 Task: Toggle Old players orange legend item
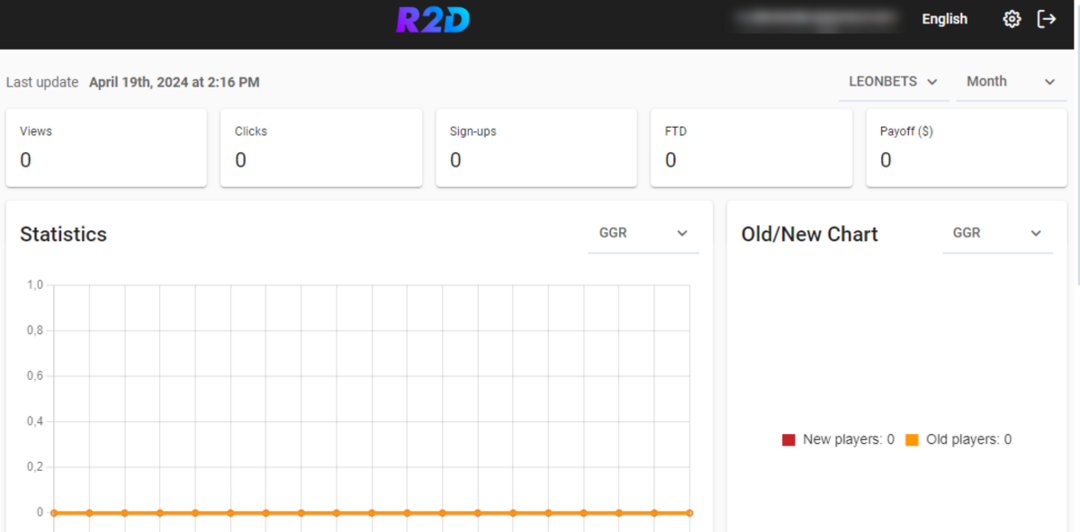(x=959, y=439)
